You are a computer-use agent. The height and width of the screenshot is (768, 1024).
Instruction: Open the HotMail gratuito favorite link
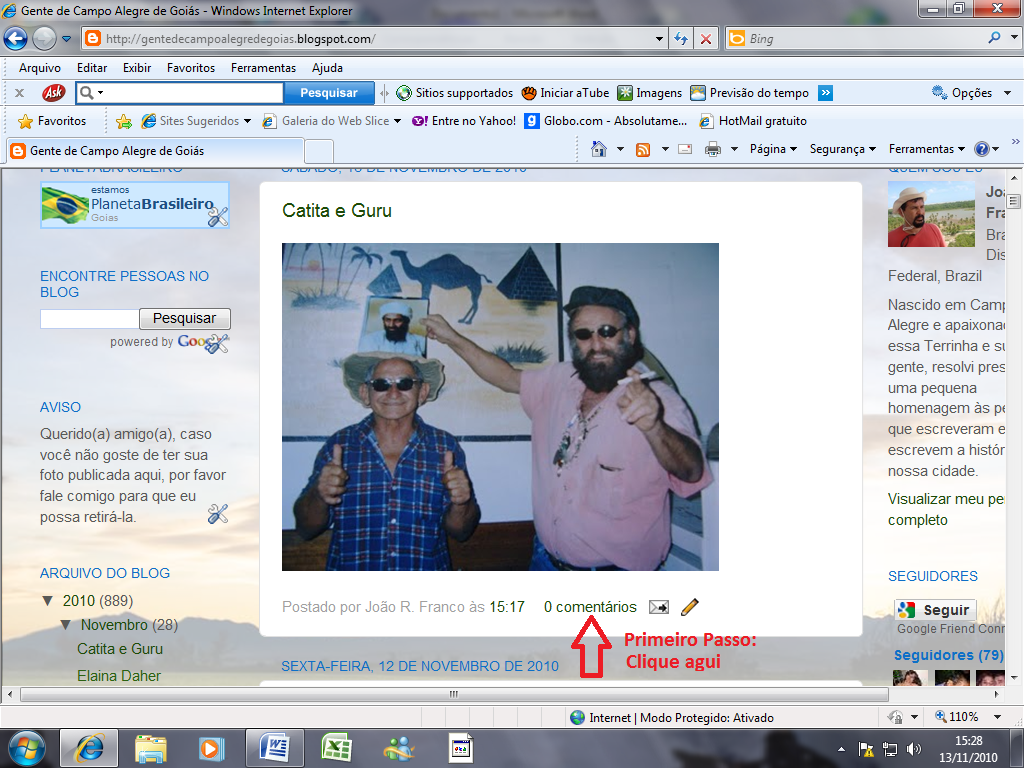(753, 121)
